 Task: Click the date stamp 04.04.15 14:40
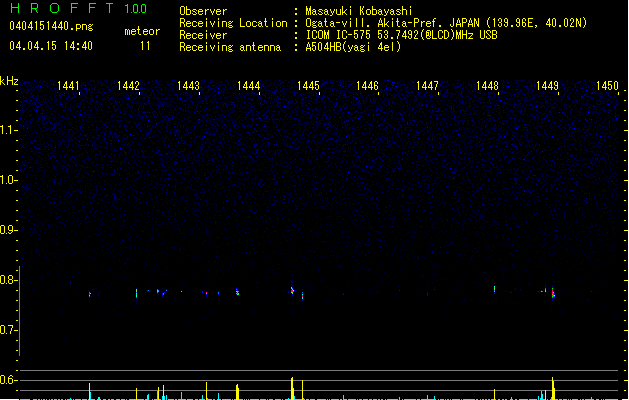point(51,46)
